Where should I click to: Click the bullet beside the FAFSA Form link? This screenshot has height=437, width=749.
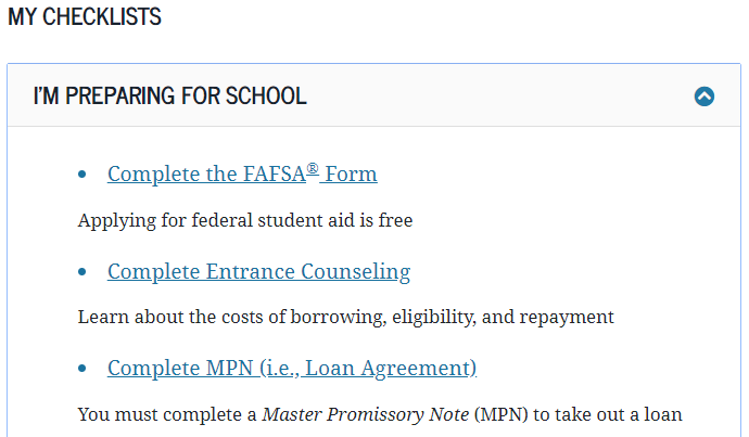pyautogui.click(x=82, y=174)
